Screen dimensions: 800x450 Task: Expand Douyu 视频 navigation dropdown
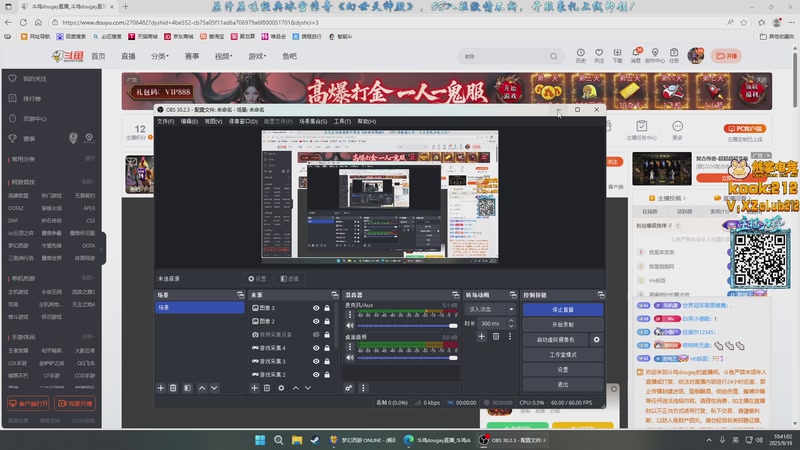pos(223,56)
